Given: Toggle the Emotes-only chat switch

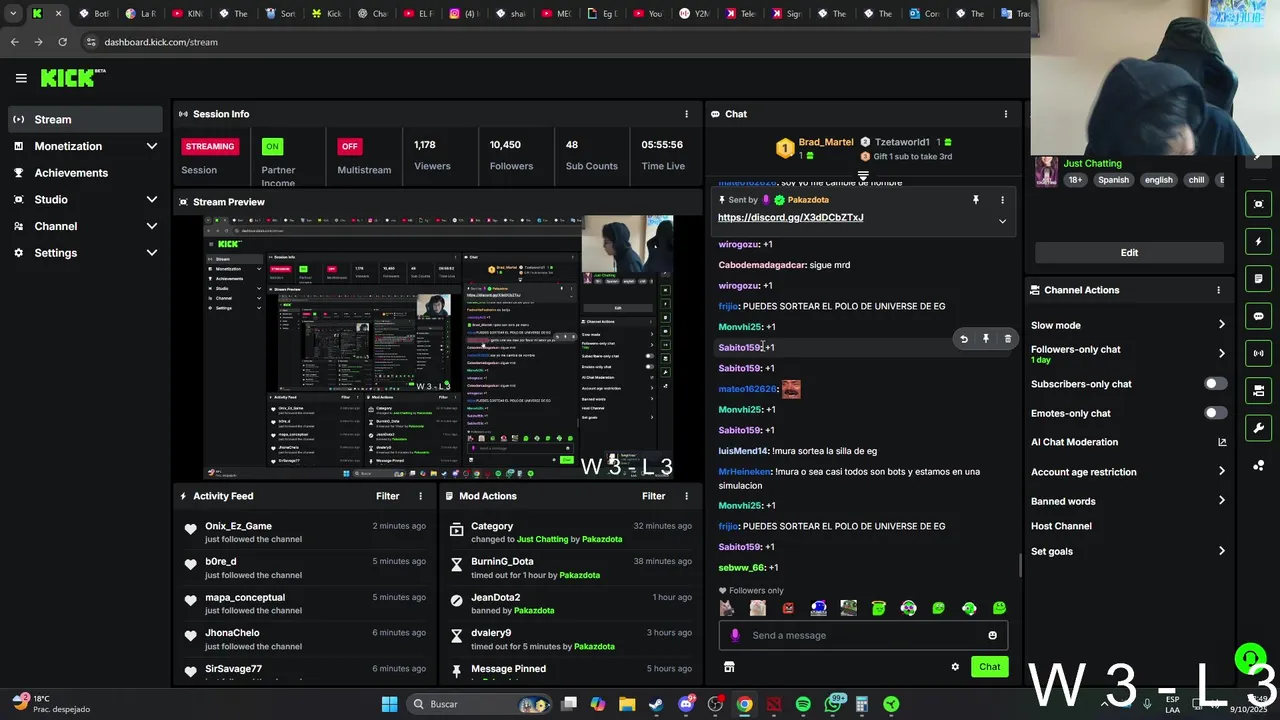Looking at the screenshot, I should [1215, 413].
